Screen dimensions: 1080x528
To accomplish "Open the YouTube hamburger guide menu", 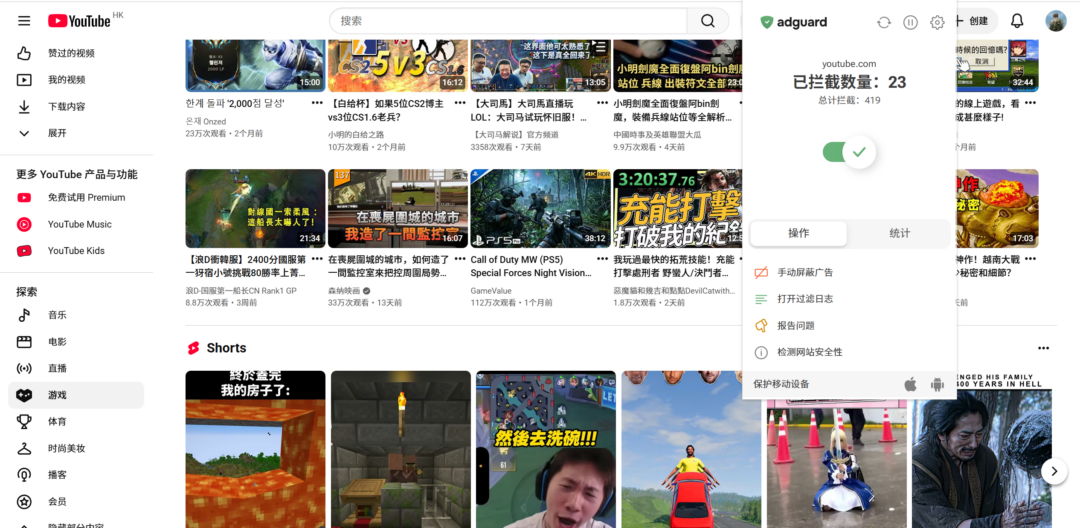I will pyautogui.click(x=24, y=21).
